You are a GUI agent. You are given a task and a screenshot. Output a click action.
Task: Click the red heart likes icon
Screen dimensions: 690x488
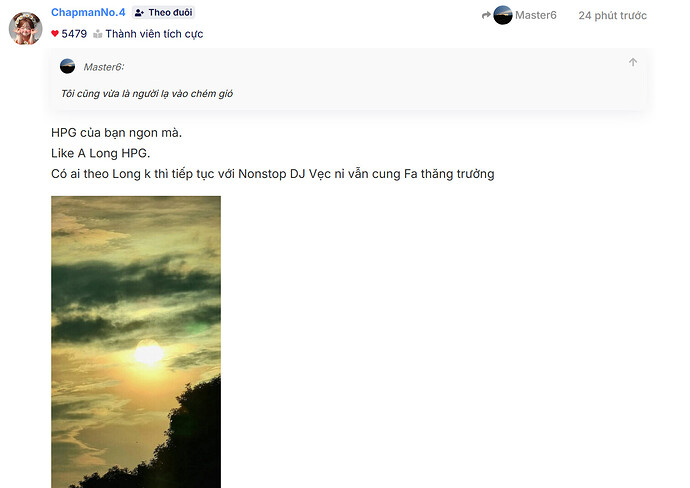(x=55, y=33)
